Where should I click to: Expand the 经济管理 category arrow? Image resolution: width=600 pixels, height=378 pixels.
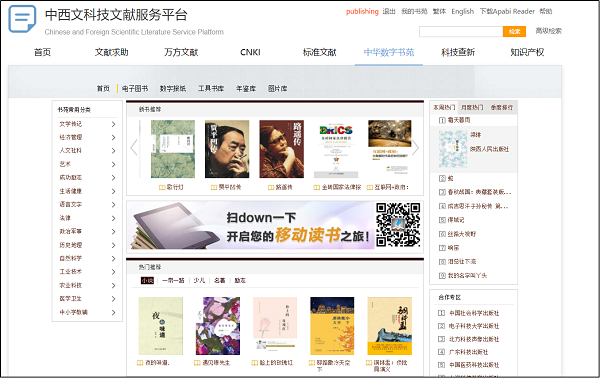(x=113, y=137)
